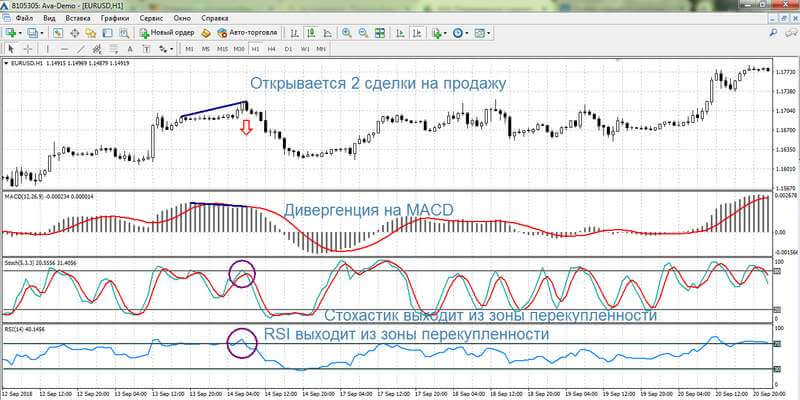Expand the Profiles dropdown arrow

tap(42, 33)
